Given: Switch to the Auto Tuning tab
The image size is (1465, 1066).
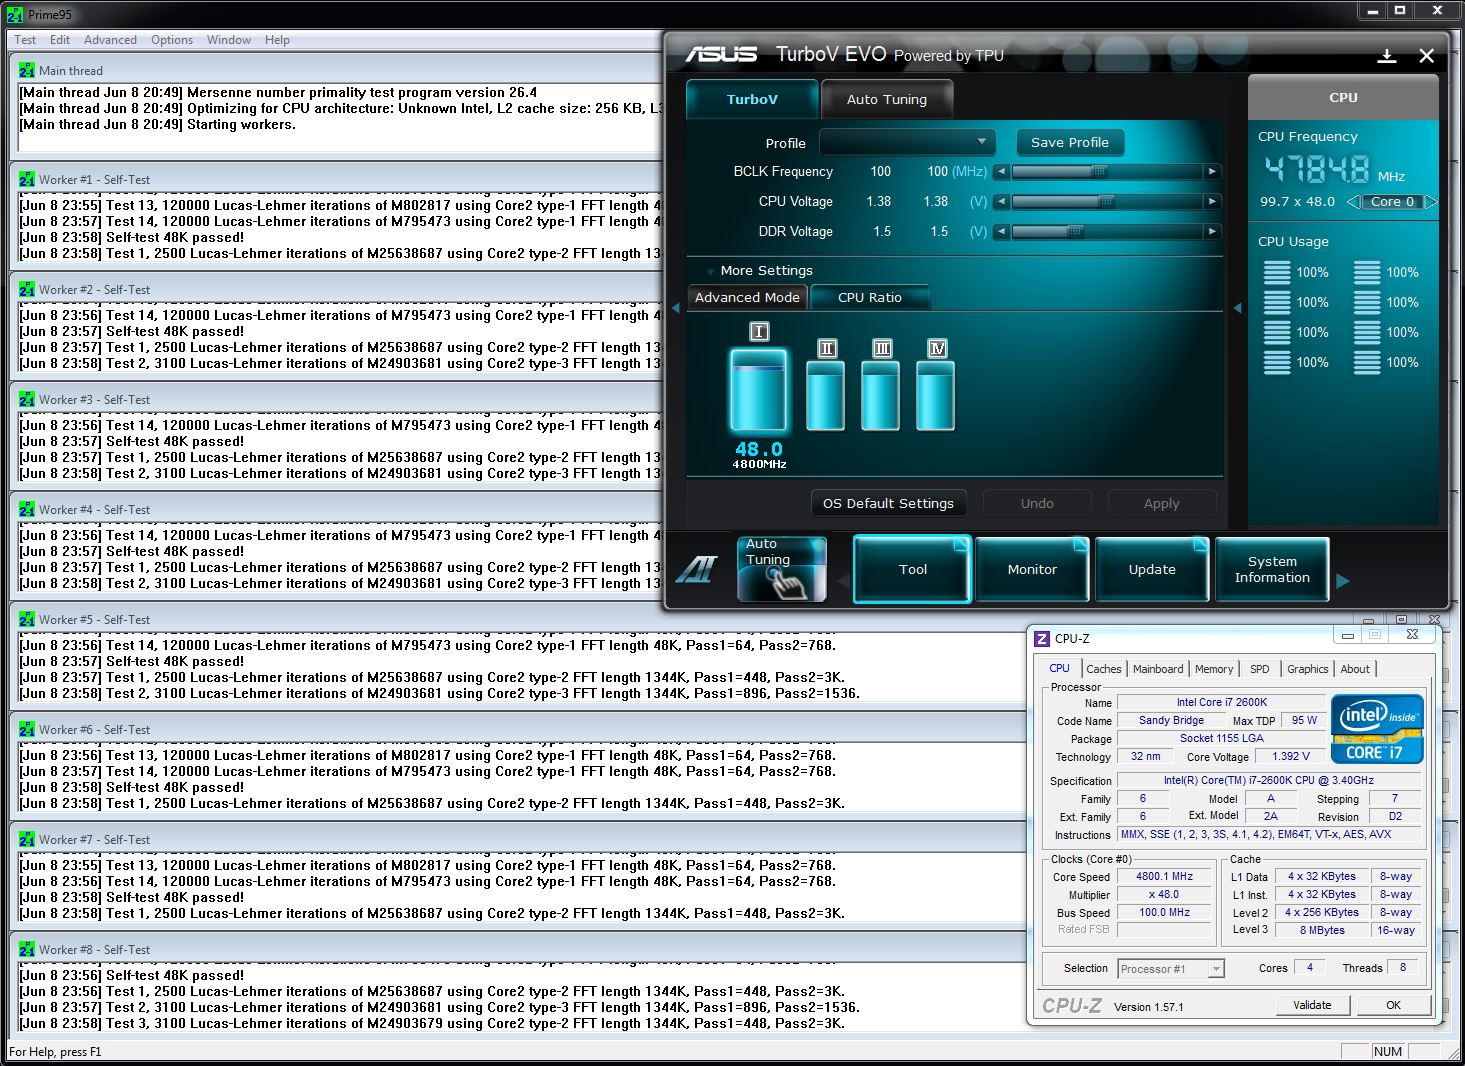Looking at the screenshot, I should 887,99.
